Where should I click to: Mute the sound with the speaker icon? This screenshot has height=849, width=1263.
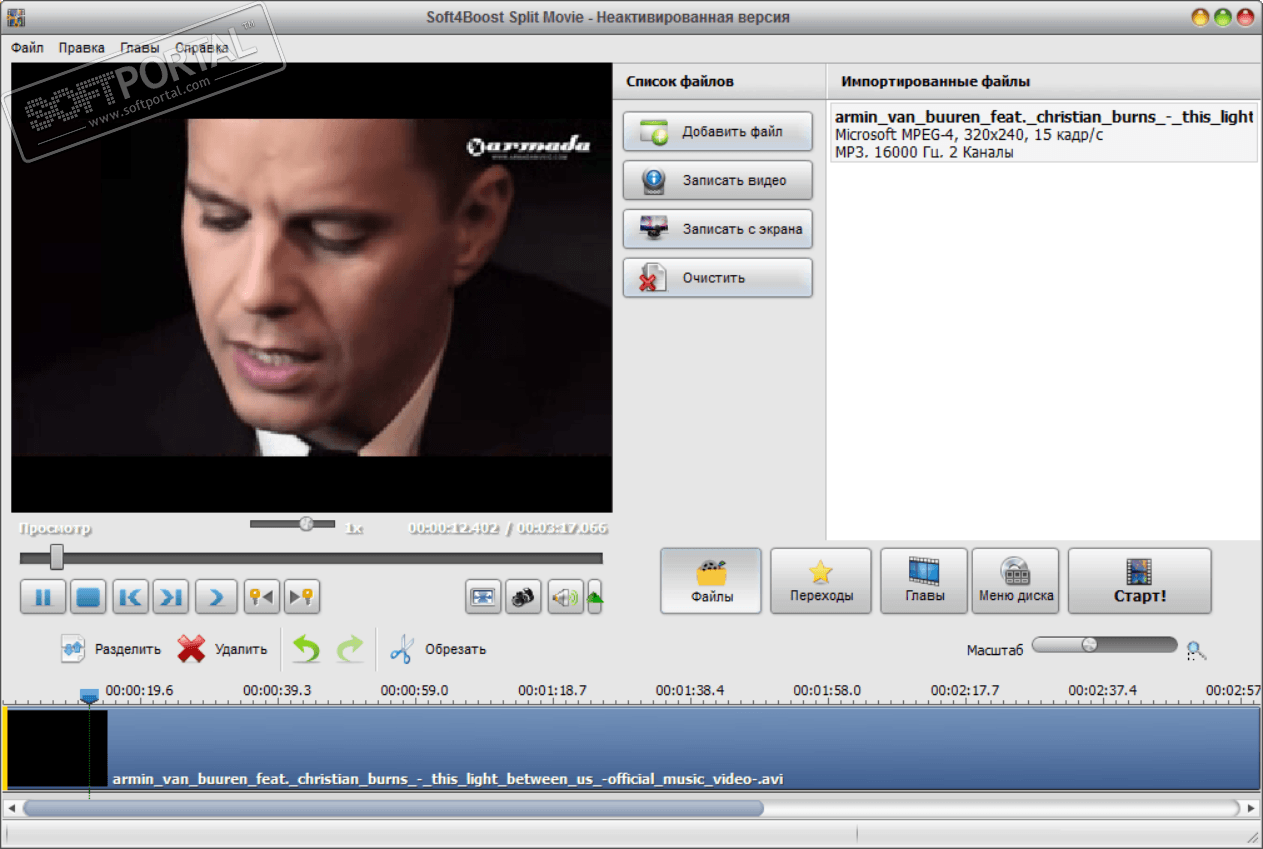click(564, 597)
